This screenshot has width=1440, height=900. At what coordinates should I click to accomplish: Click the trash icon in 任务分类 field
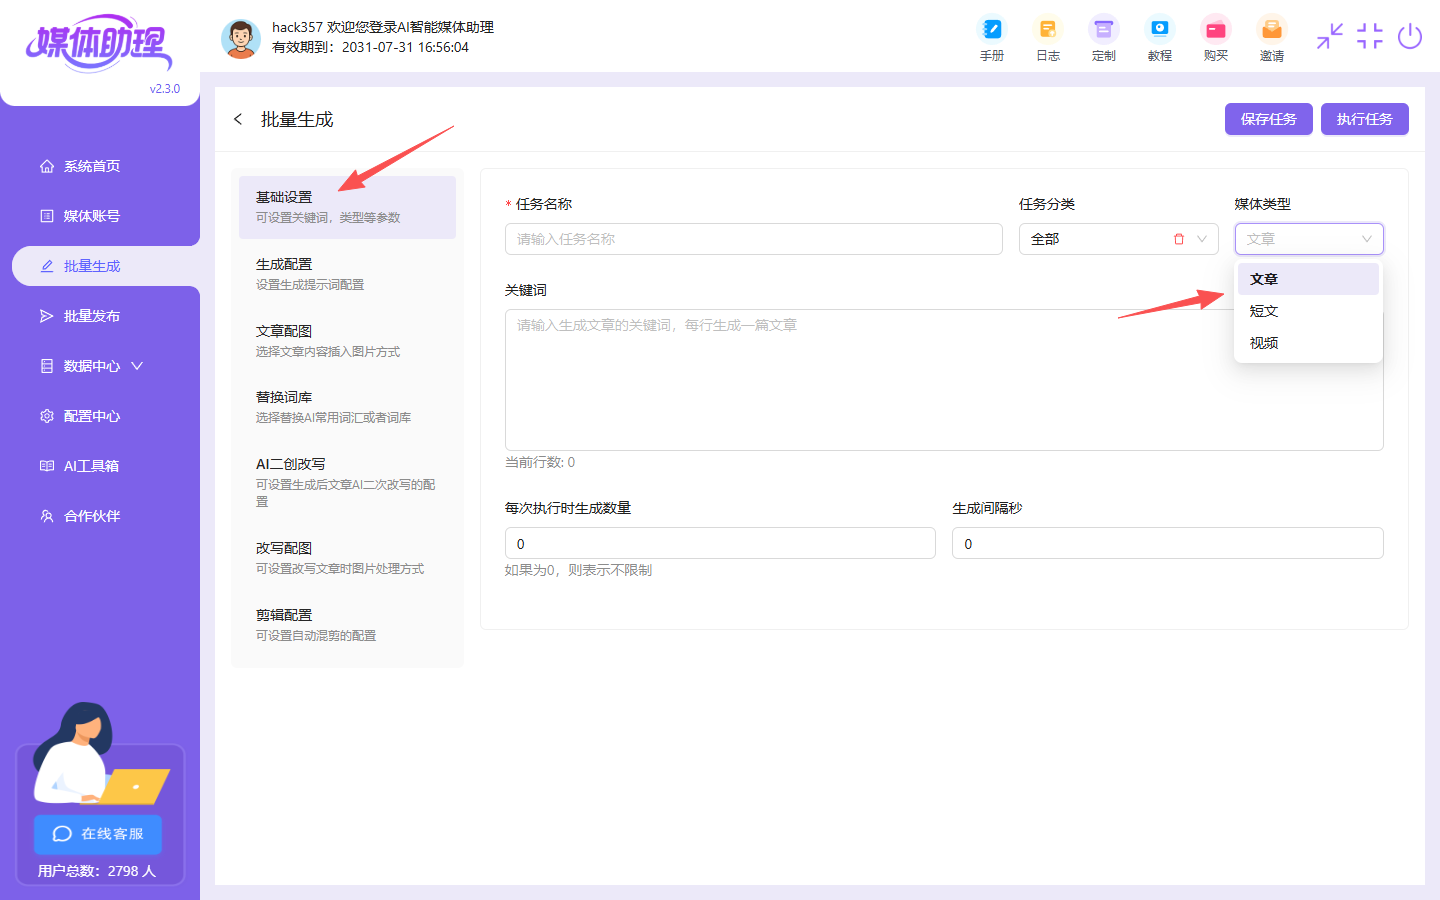coord(1179,239)
